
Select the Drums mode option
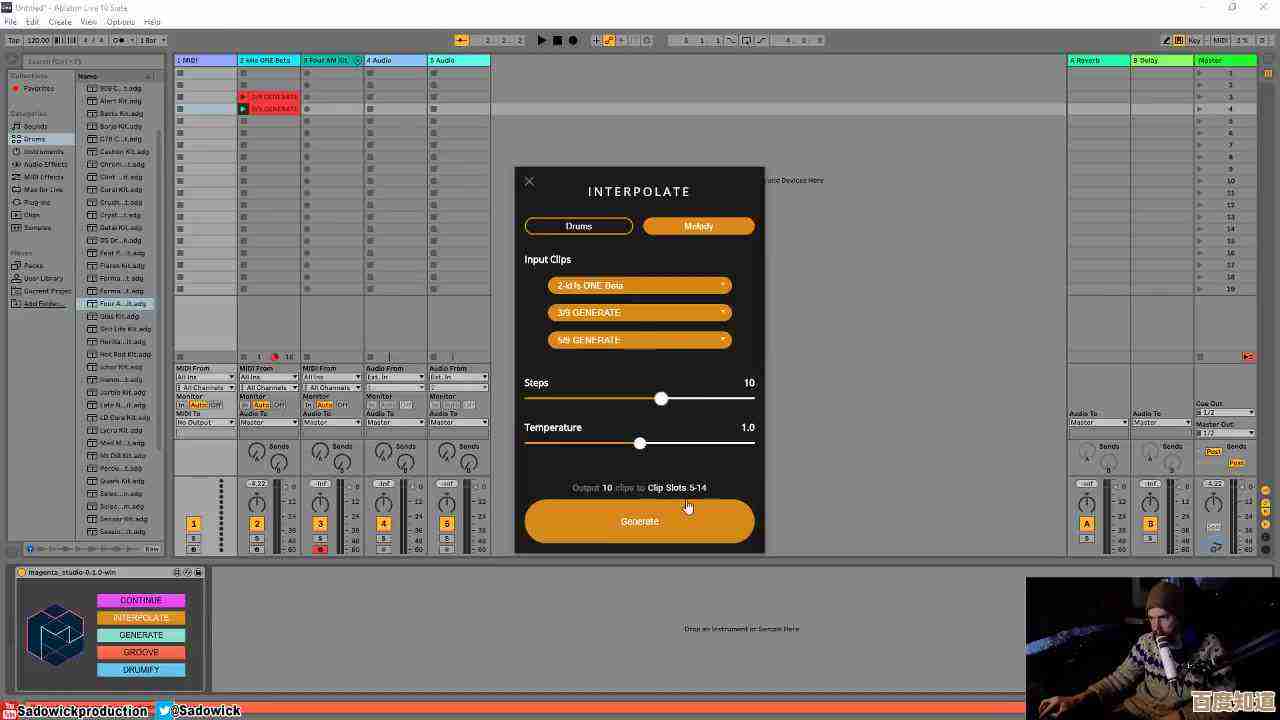[578, 226]
